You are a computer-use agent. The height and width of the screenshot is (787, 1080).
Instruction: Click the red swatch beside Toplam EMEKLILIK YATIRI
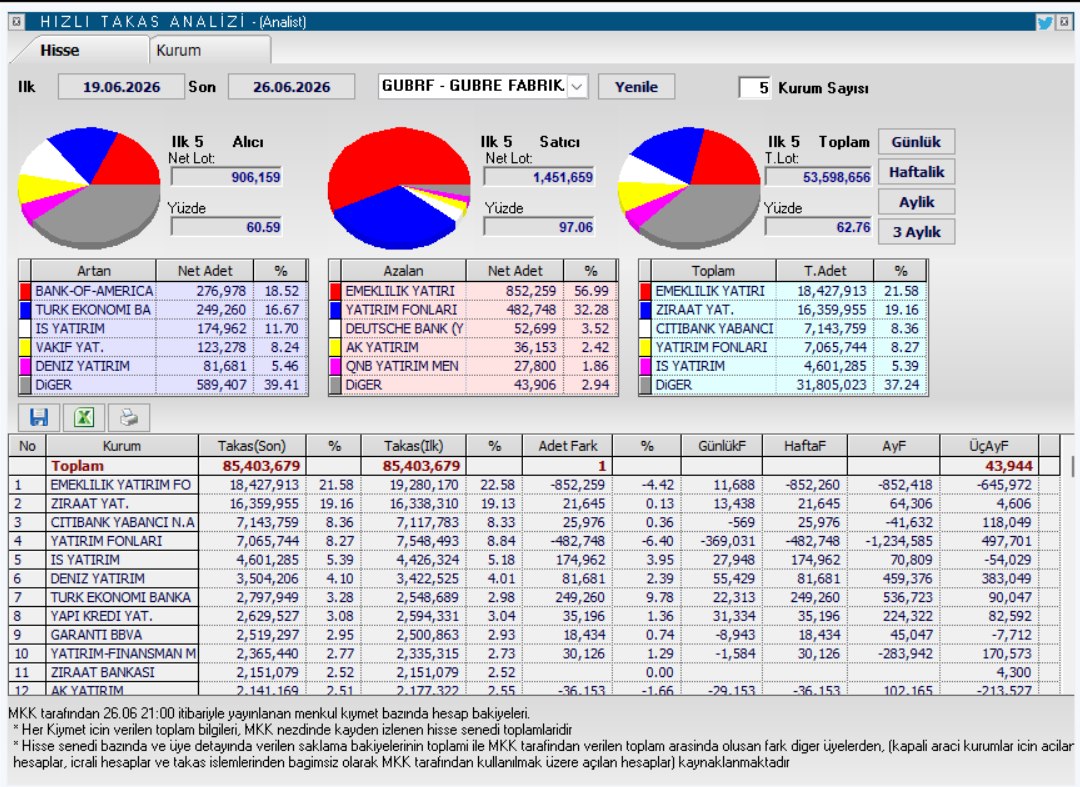point(645,291)
